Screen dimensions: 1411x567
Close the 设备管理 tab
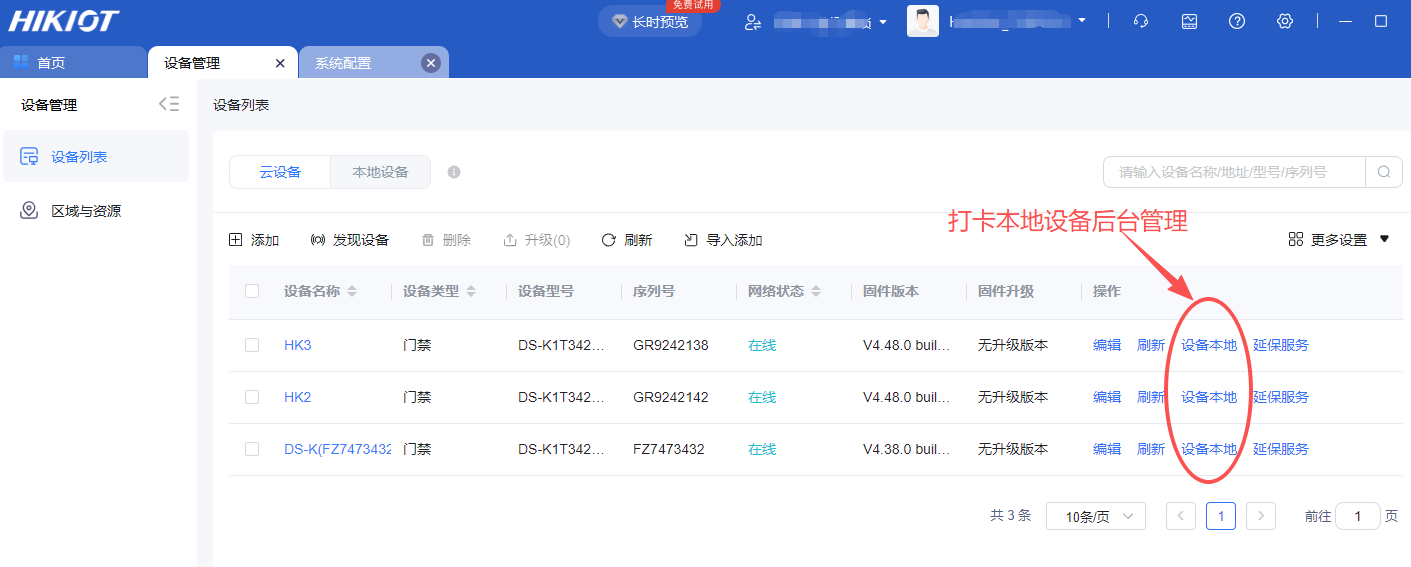280,63
